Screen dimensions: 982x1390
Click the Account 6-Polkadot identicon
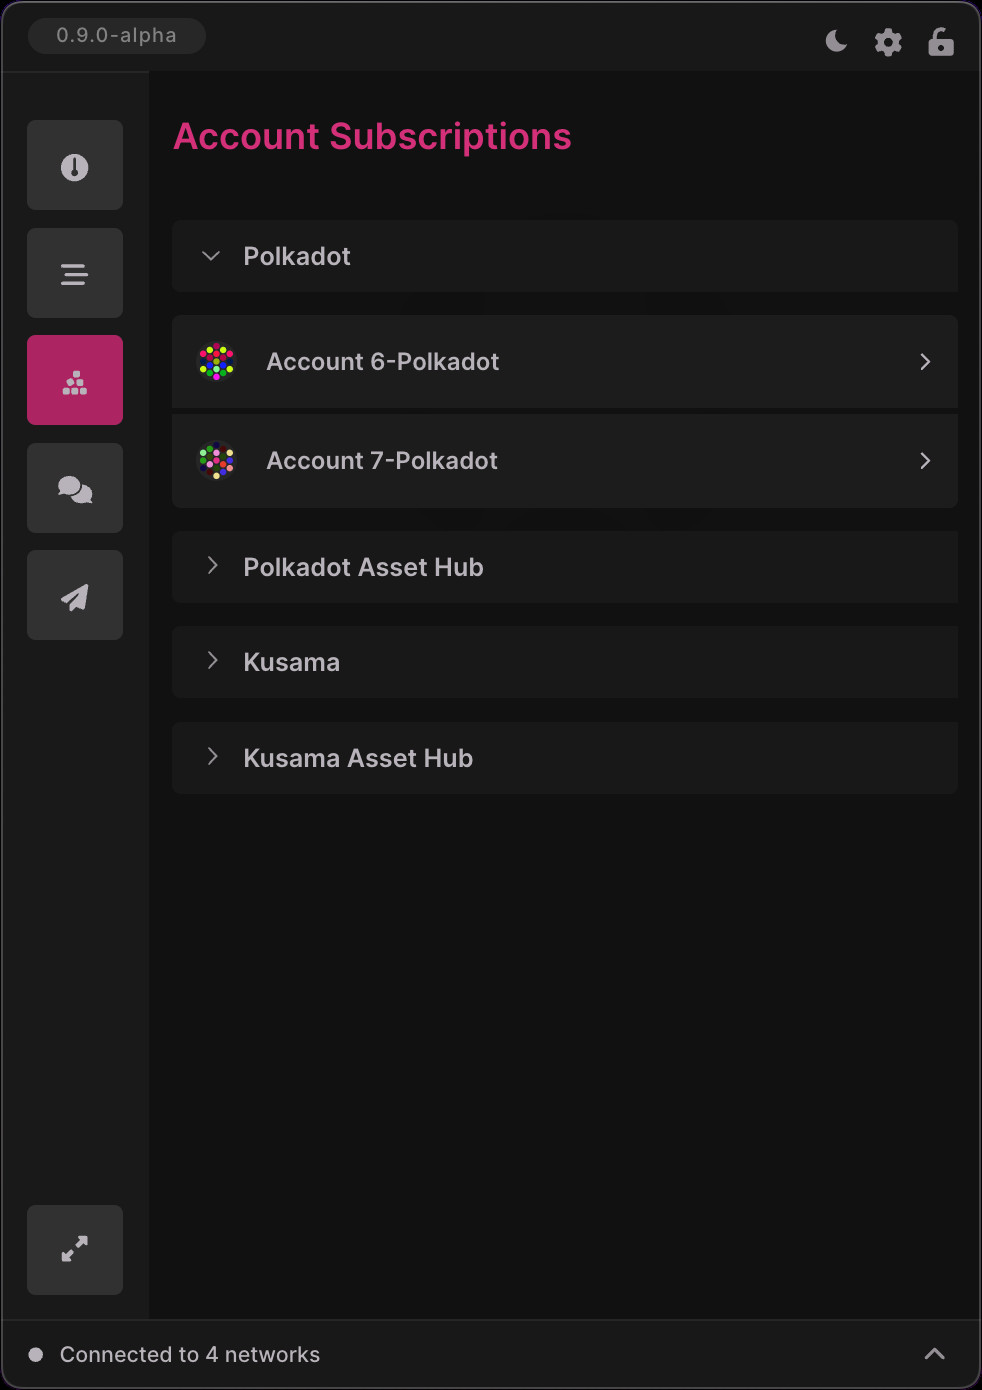click(216, 362)
